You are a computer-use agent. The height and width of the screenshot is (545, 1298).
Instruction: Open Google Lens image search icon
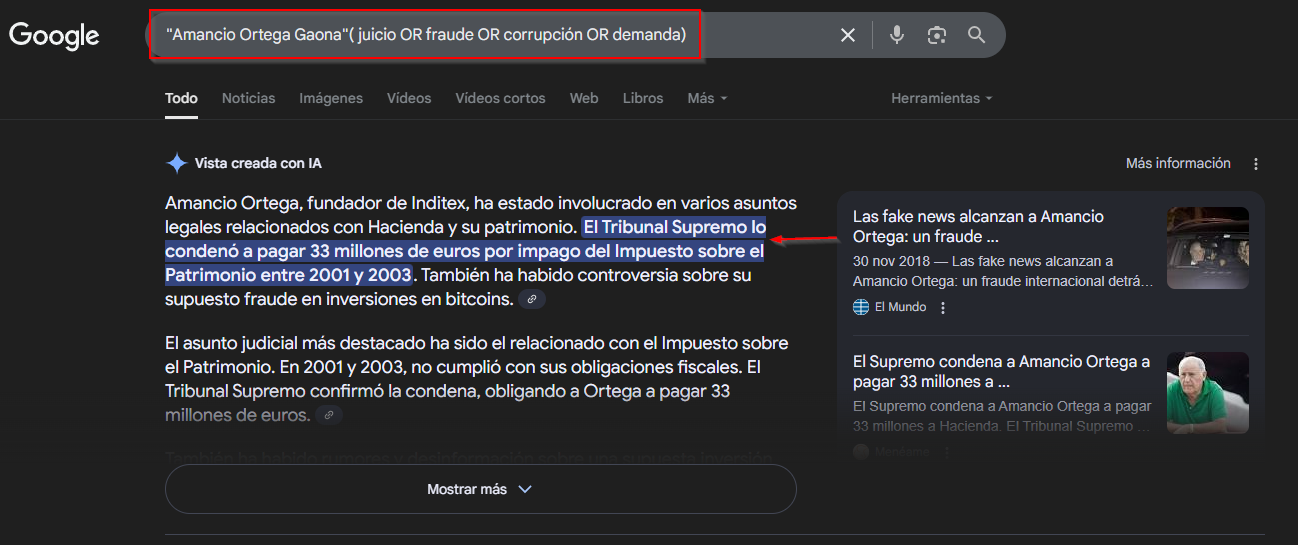point(936,35)
